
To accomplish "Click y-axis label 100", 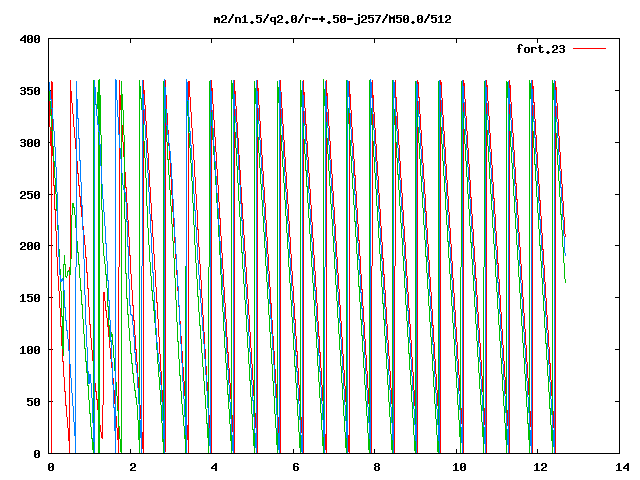I will (x=30, y=350).
